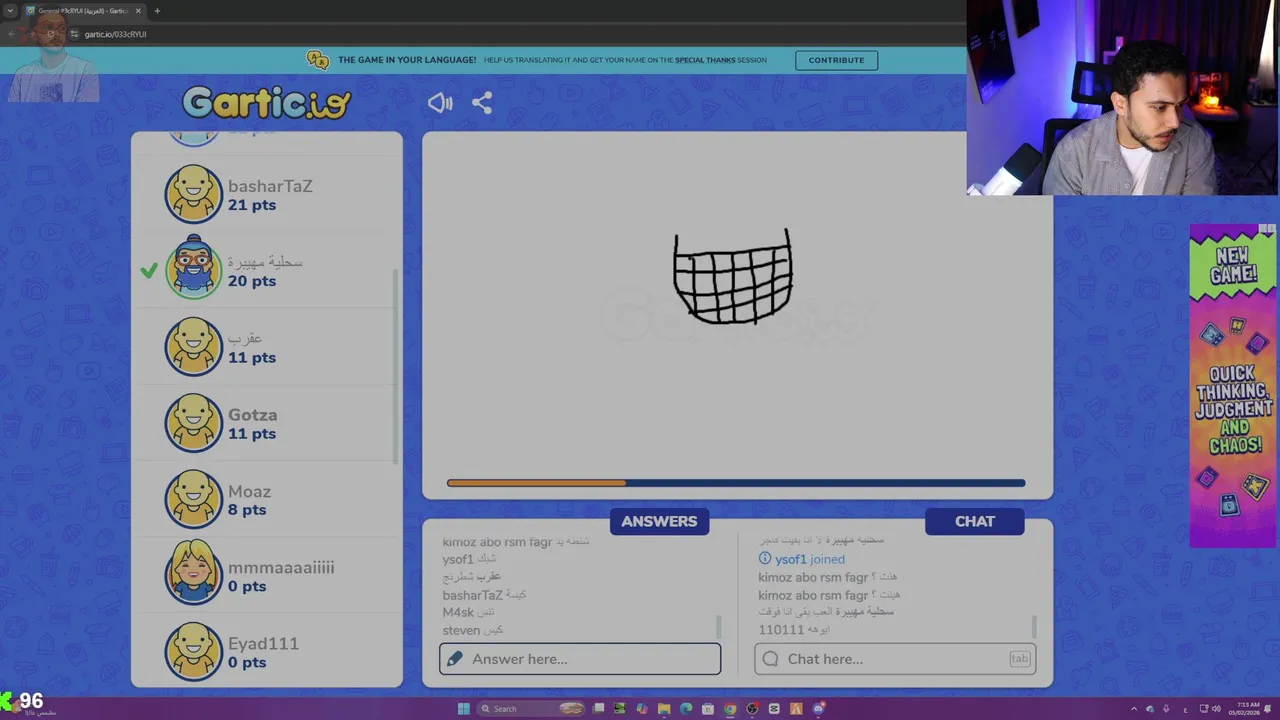Select the CHAT tab
1280x720 pixels.
[975, 521]
